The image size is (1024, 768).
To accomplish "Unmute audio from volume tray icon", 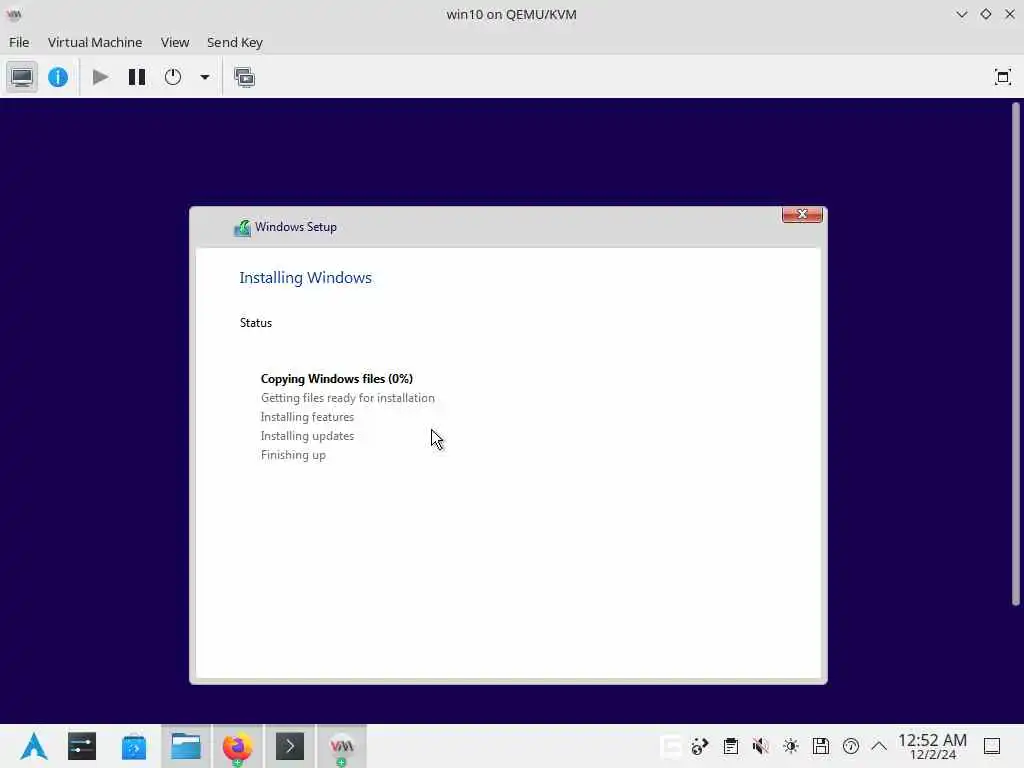I will [x=760, y=746].
